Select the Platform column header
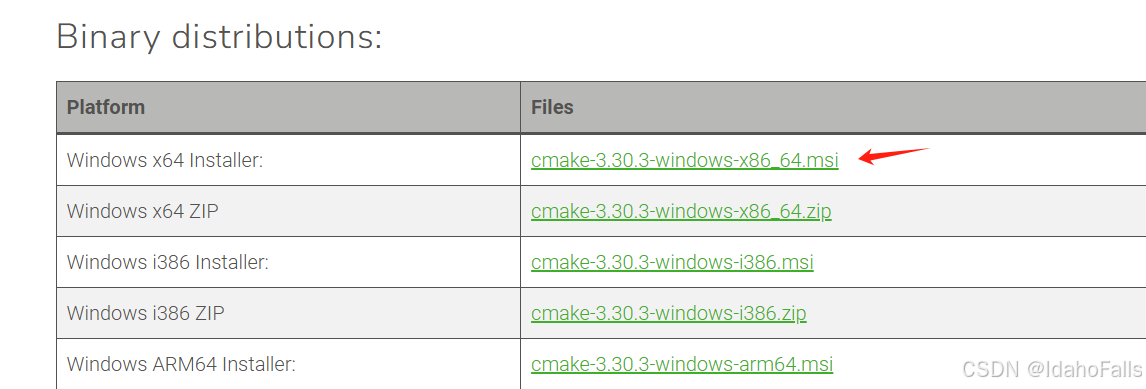Image resolution: width=1146 pixels, height=389 pixels. (x=288, y=107)
